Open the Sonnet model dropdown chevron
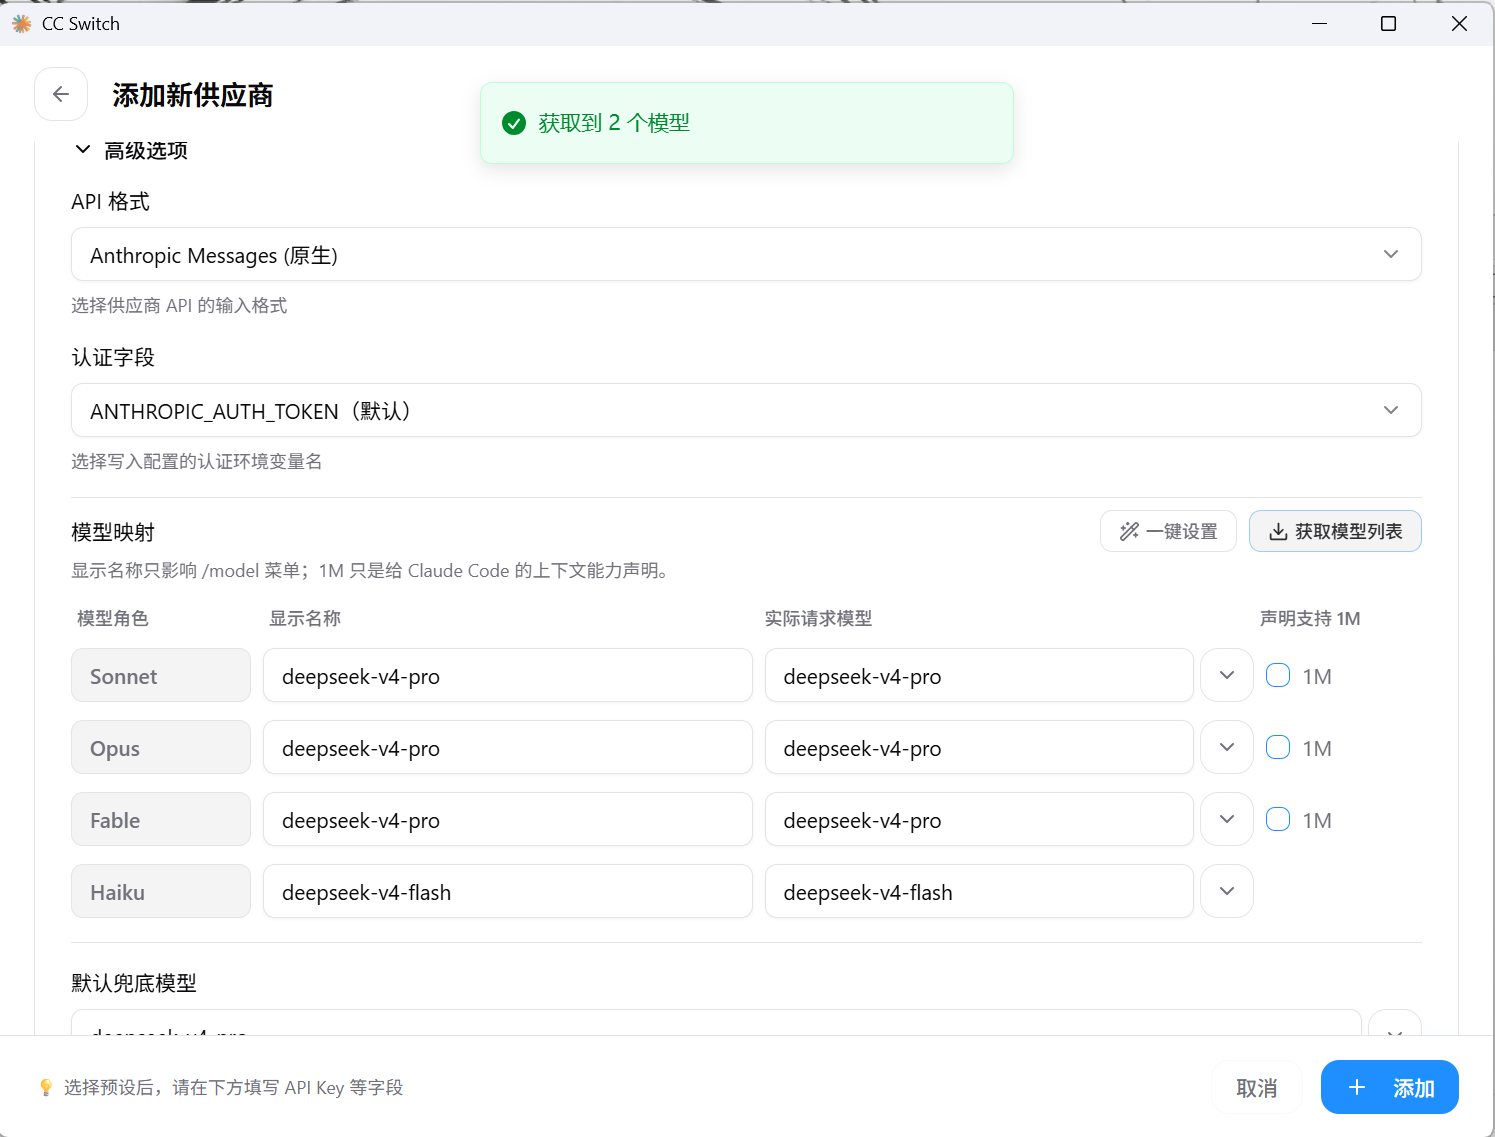The height and width of the screenshot is (1137, 1495). pyautogui.click(x=1227, y=676)
